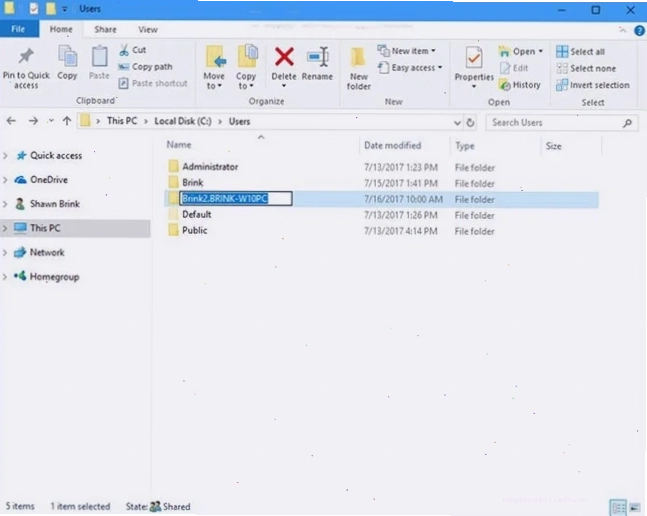Screen dimensions: 647x516
Task: Click Local Disk (C:) in address bar
Action: pyautogui.click(x=183, y=121)
